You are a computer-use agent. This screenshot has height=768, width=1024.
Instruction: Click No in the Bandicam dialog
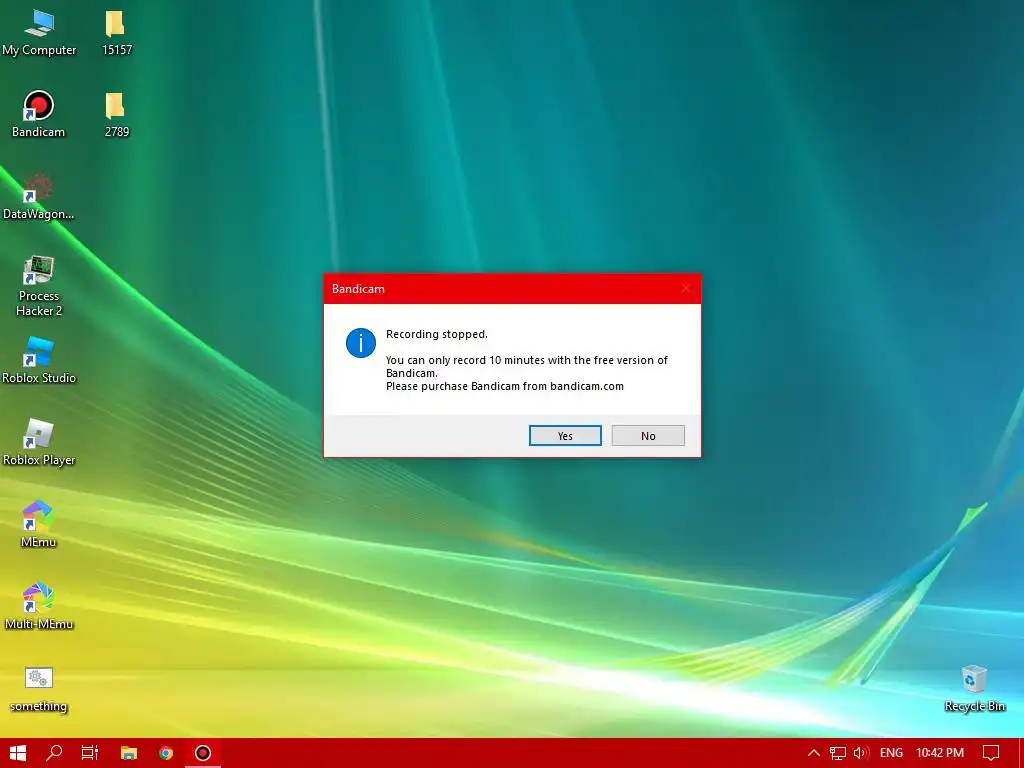tap(648, 436)
